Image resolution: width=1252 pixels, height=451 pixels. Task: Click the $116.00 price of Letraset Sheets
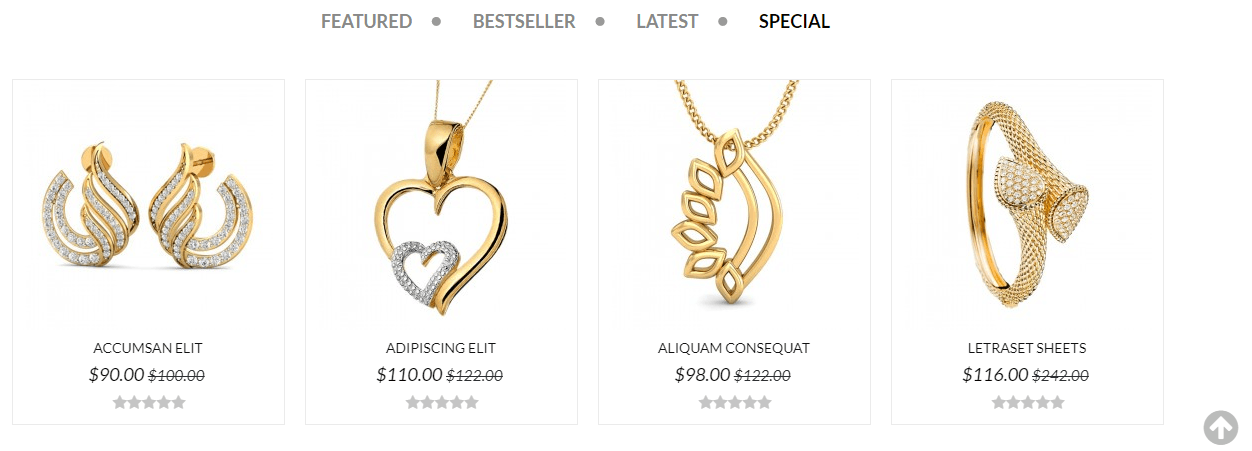tap(995, 375)
